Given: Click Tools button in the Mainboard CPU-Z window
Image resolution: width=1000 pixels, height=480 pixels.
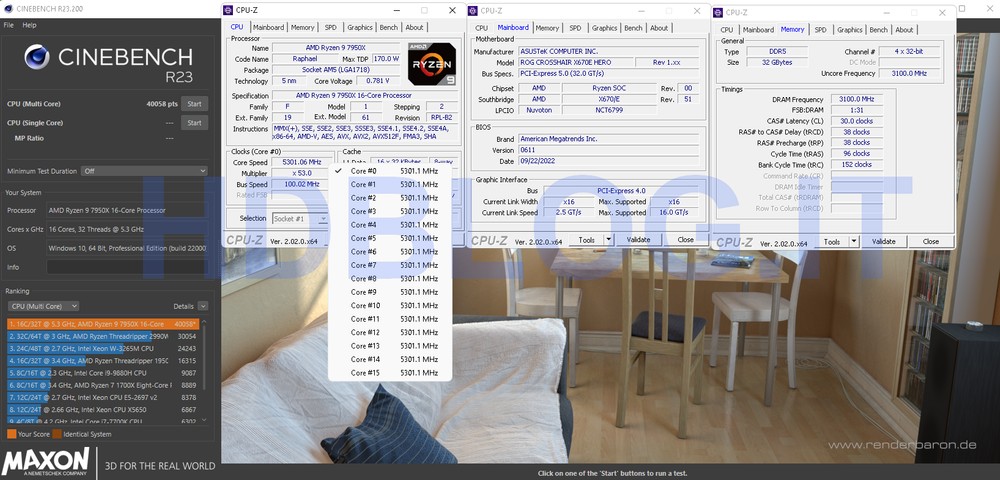Looking at the screenshot, I should tap(587, 240).
